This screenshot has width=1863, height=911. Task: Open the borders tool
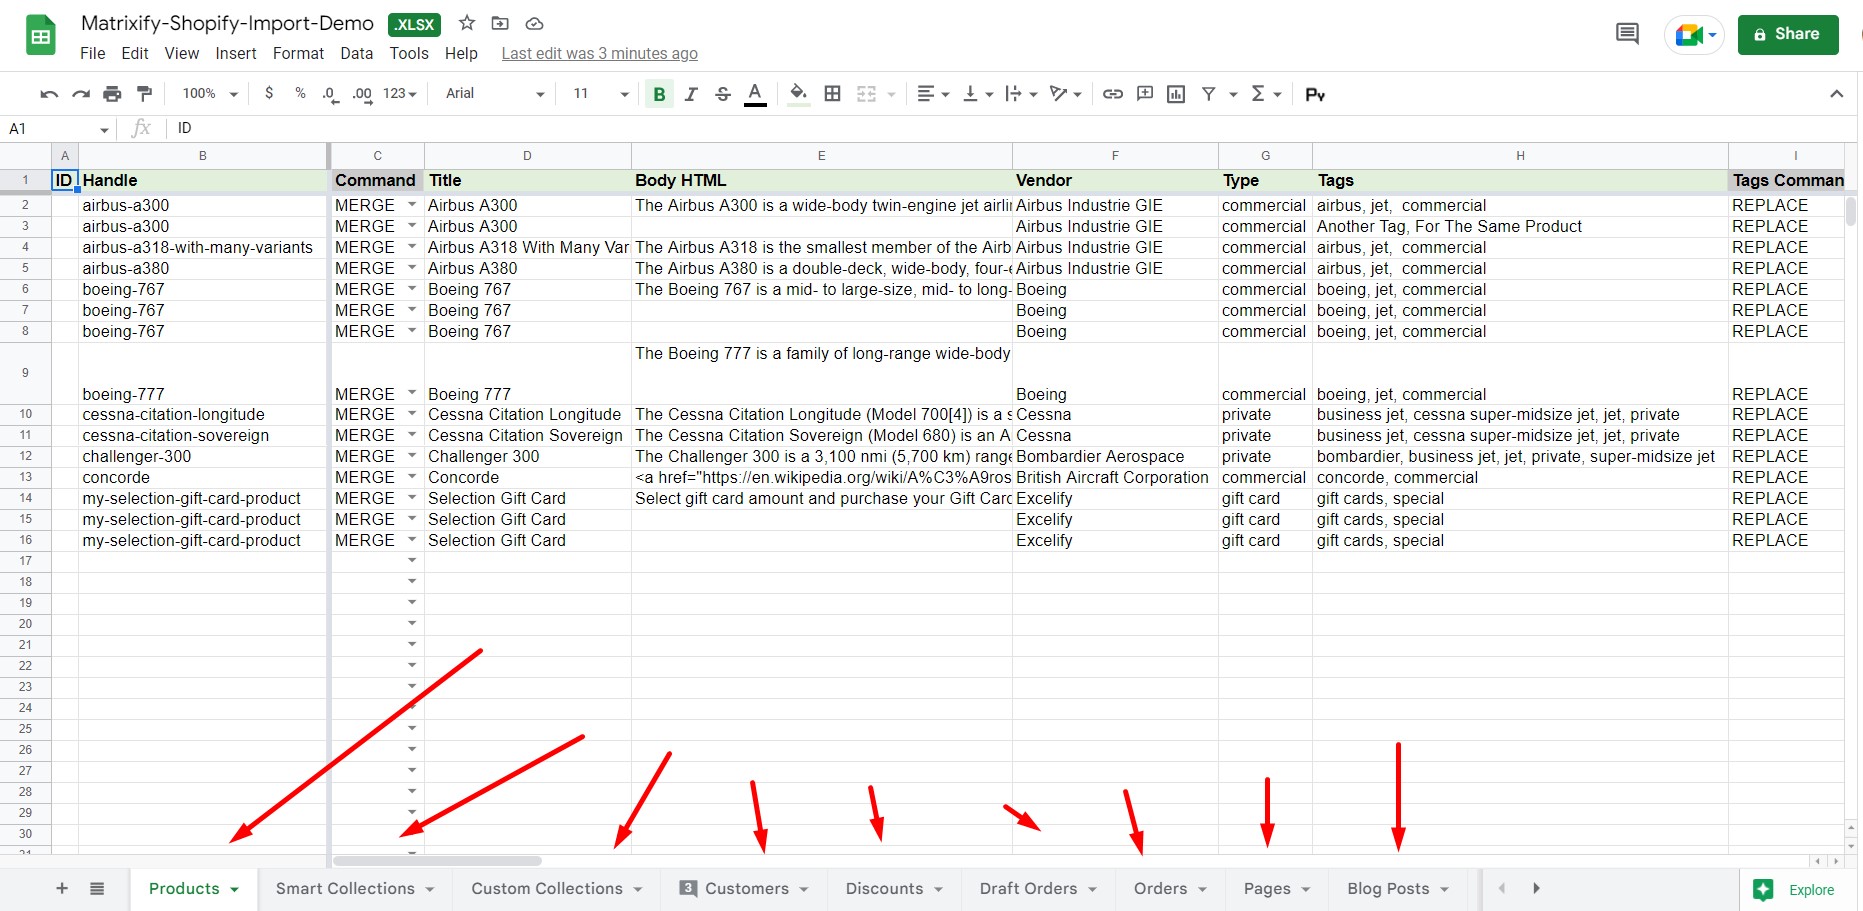tap(832, 94)
